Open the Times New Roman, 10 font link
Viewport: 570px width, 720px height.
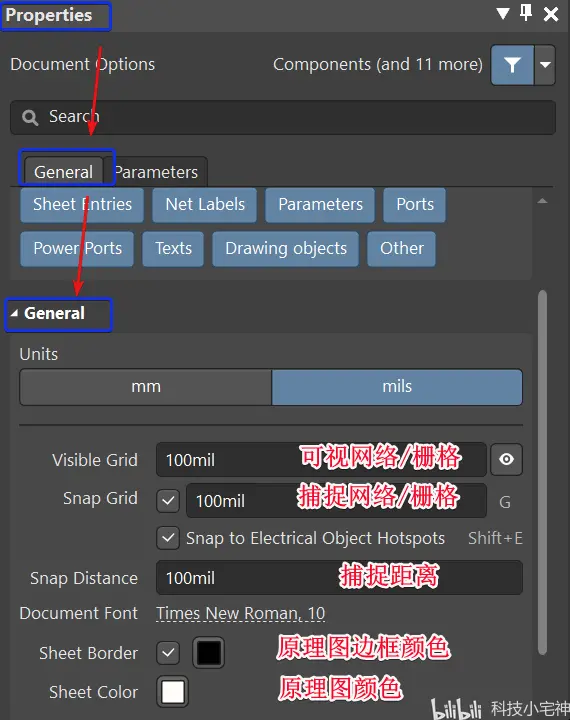pos(240,613)
